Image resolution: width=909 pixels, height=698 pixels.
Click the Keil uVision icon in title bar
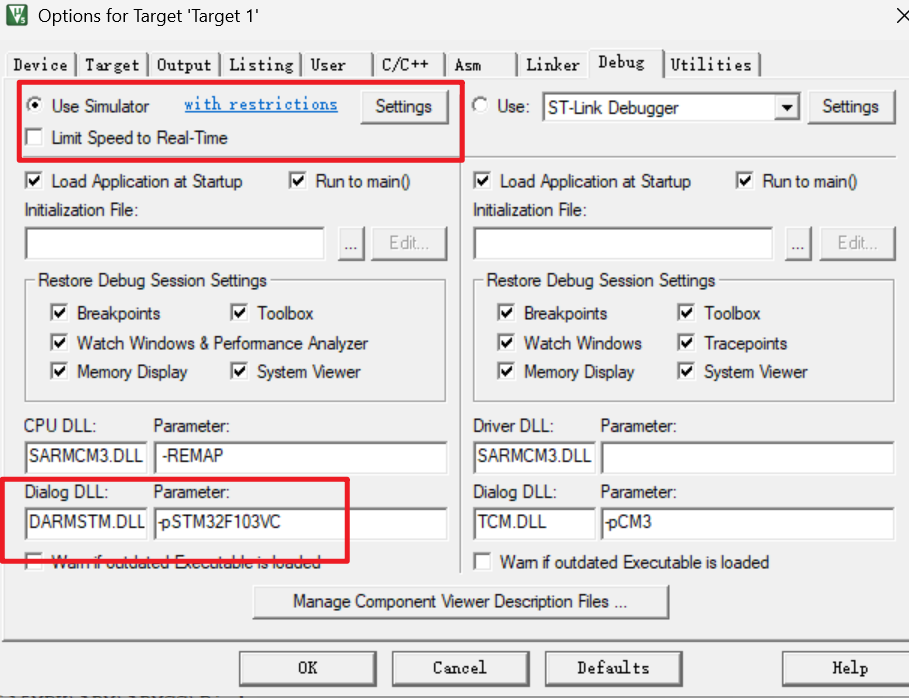pyautogui.click(x=16, y=14)
